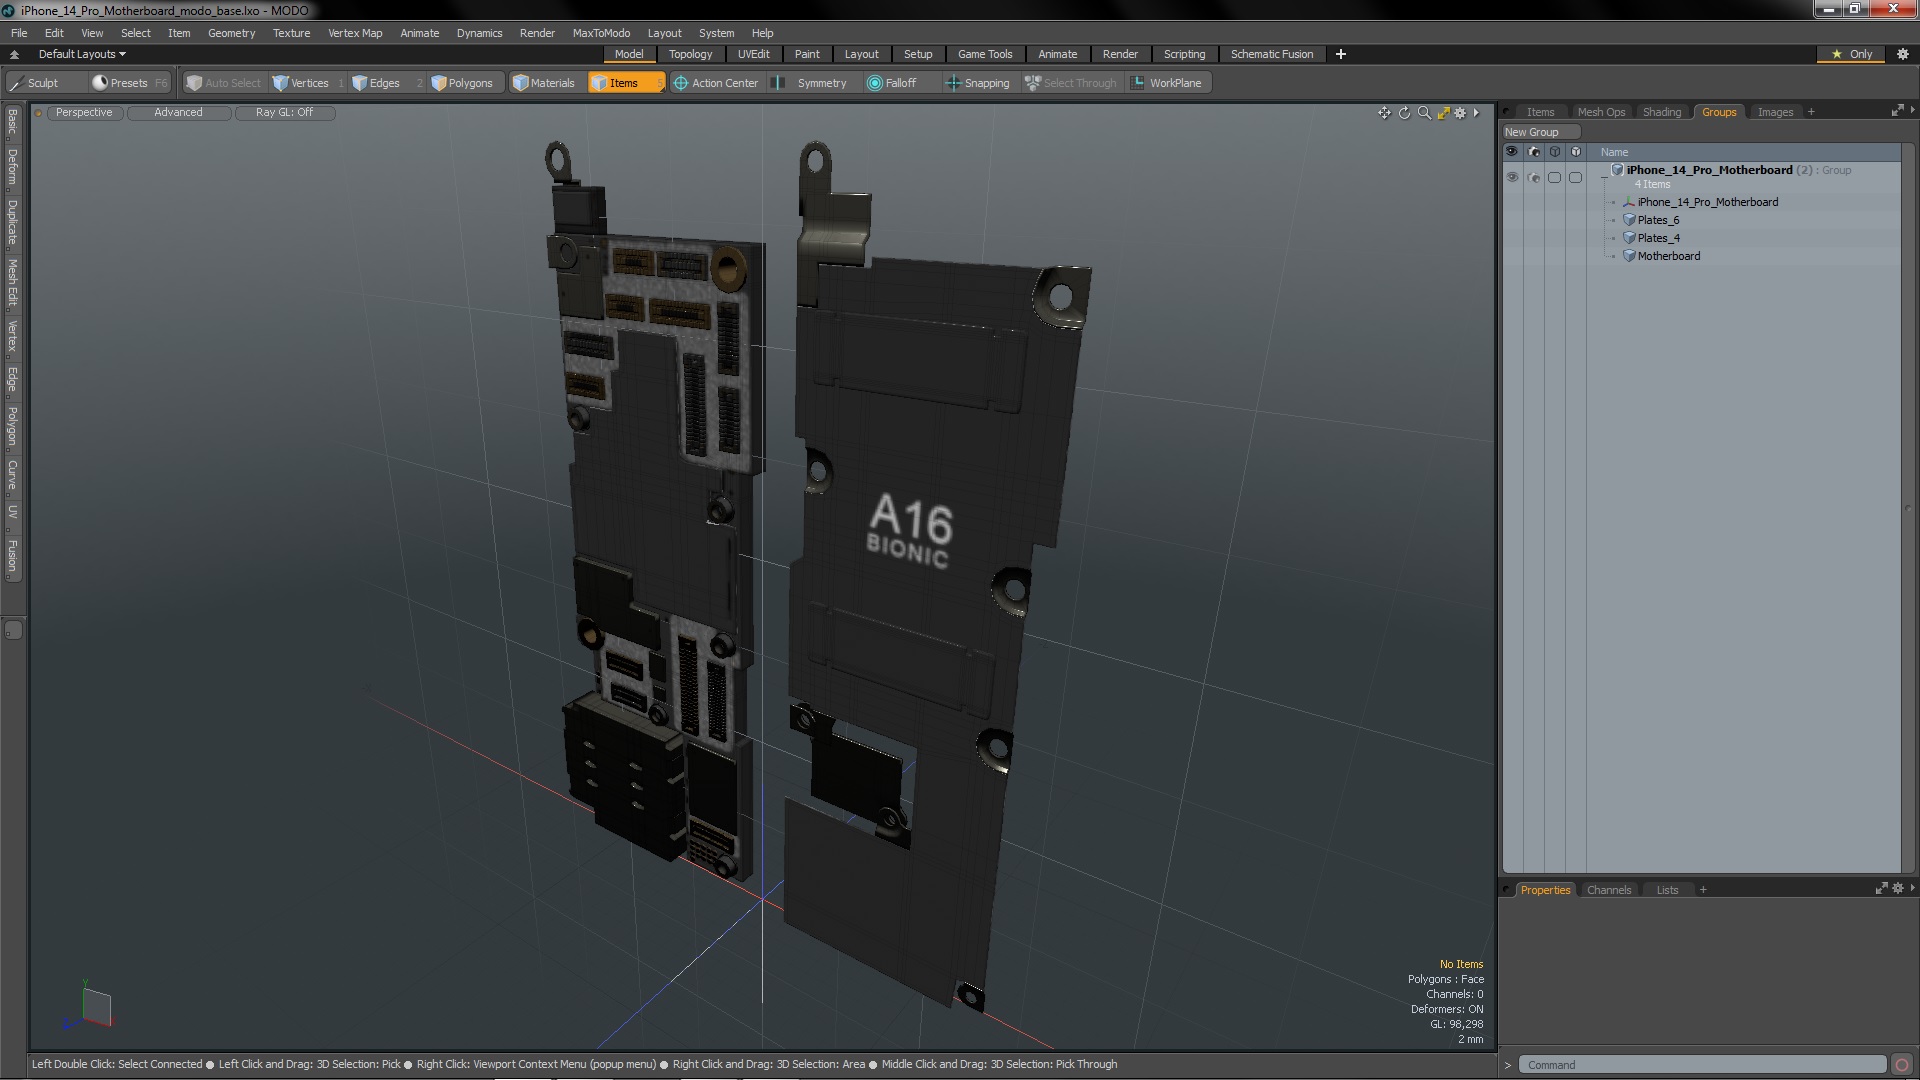
Task: Click the Command input field
Action: pyautogui.click(x=1701, y=1065)
